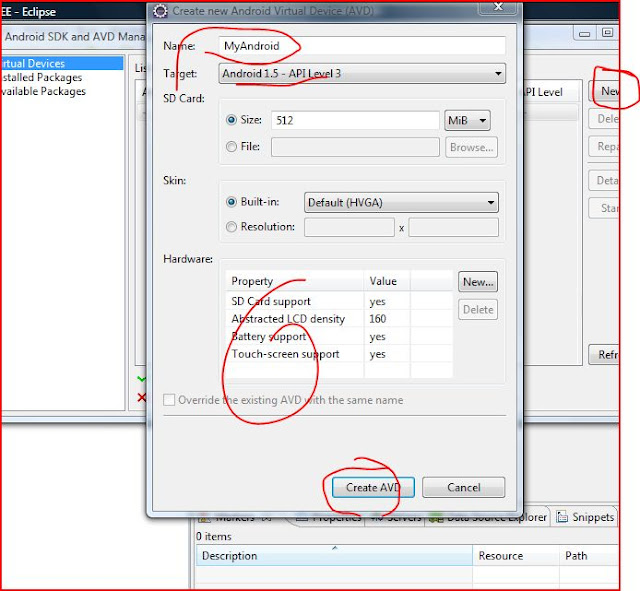Open the Snippets tab in Eclipse
The height and width of the screenshot is (591, 640).
[585, 517]
